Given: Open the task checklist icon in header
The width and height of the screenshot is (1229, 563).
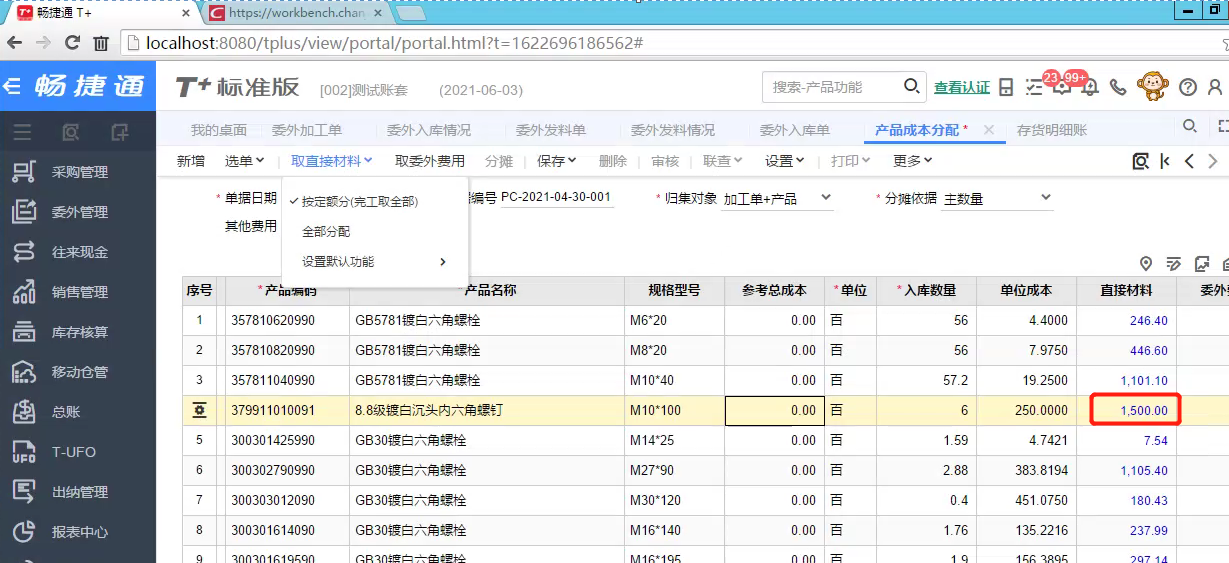Looking at the screenshot, I should [1035, 87].
